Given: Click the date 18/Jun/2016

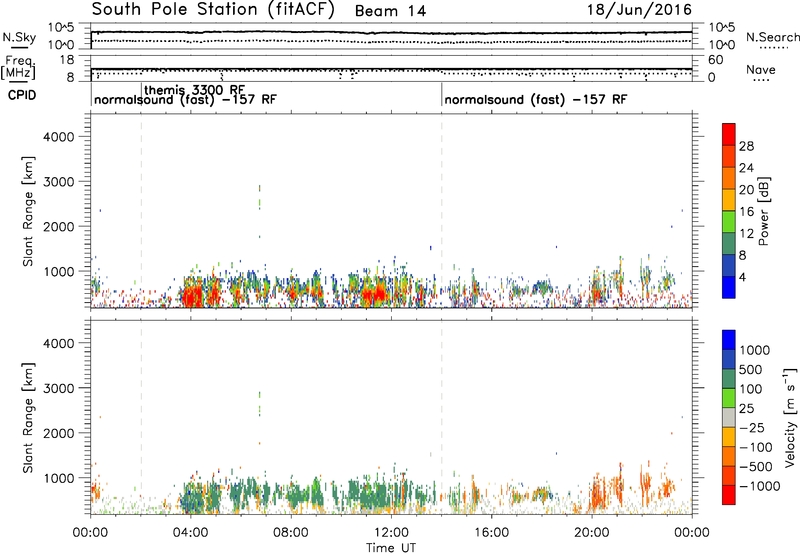Looking at the screenshot, I should pyautogui.click(x=639, y=10).
